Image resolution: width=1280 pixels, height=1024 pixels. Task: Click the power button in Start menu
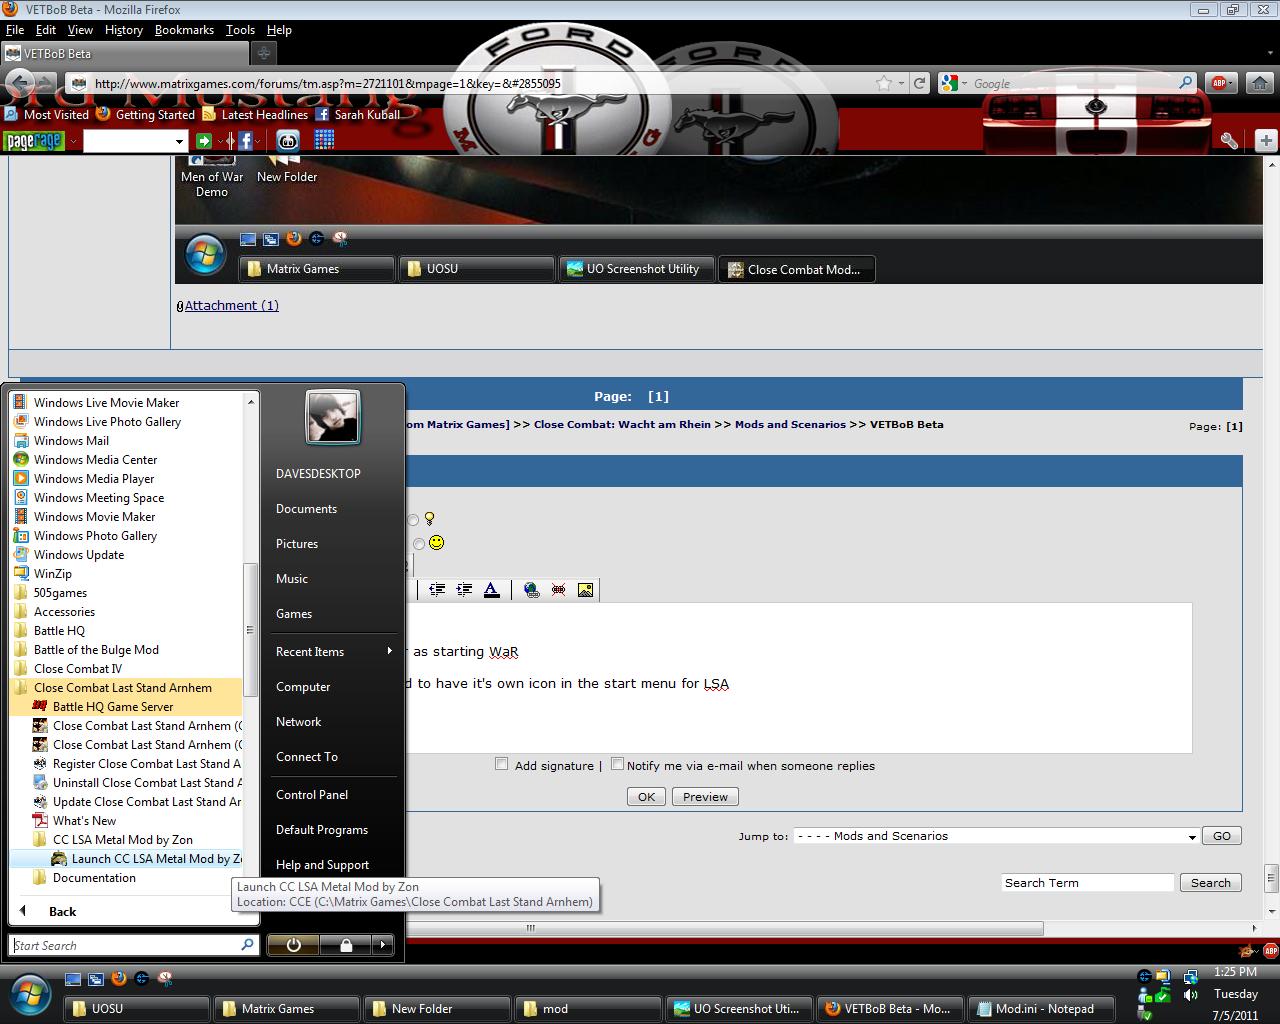pos(293,945)
